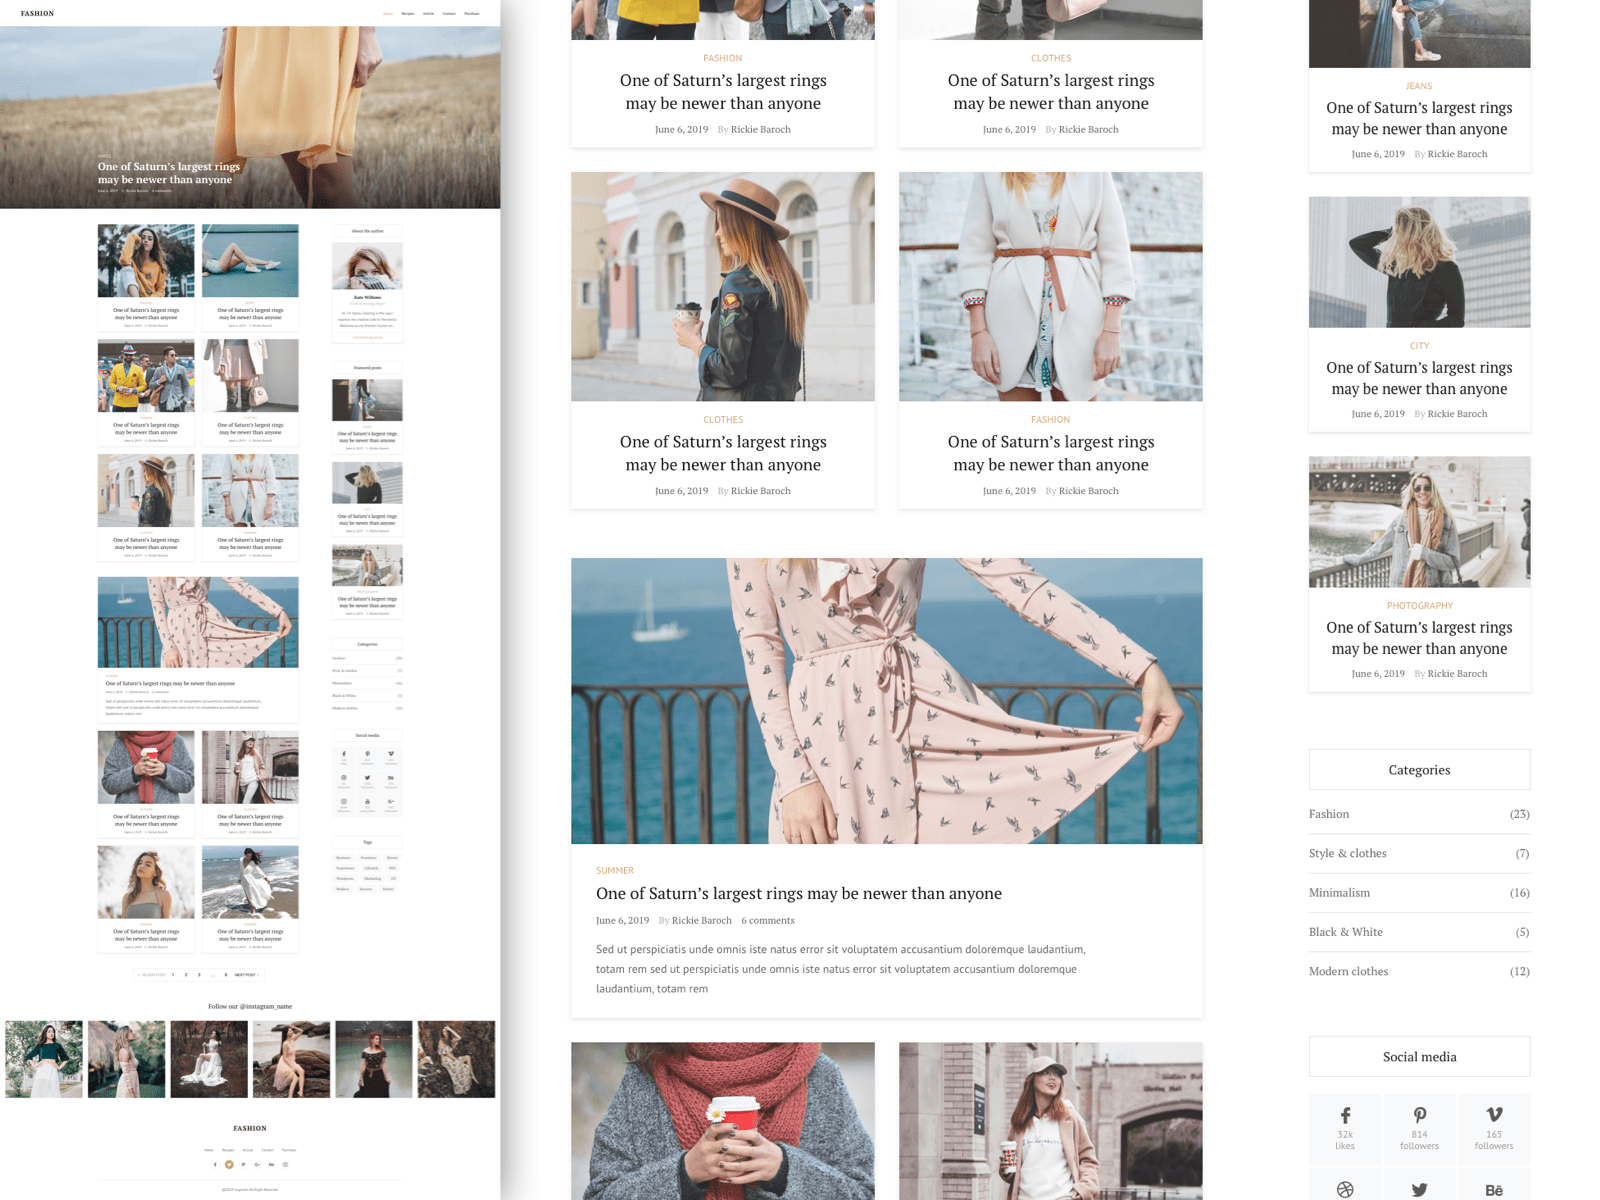
Task: Click the Twitter icon in preview Social media widget
Action: (367, 777)
